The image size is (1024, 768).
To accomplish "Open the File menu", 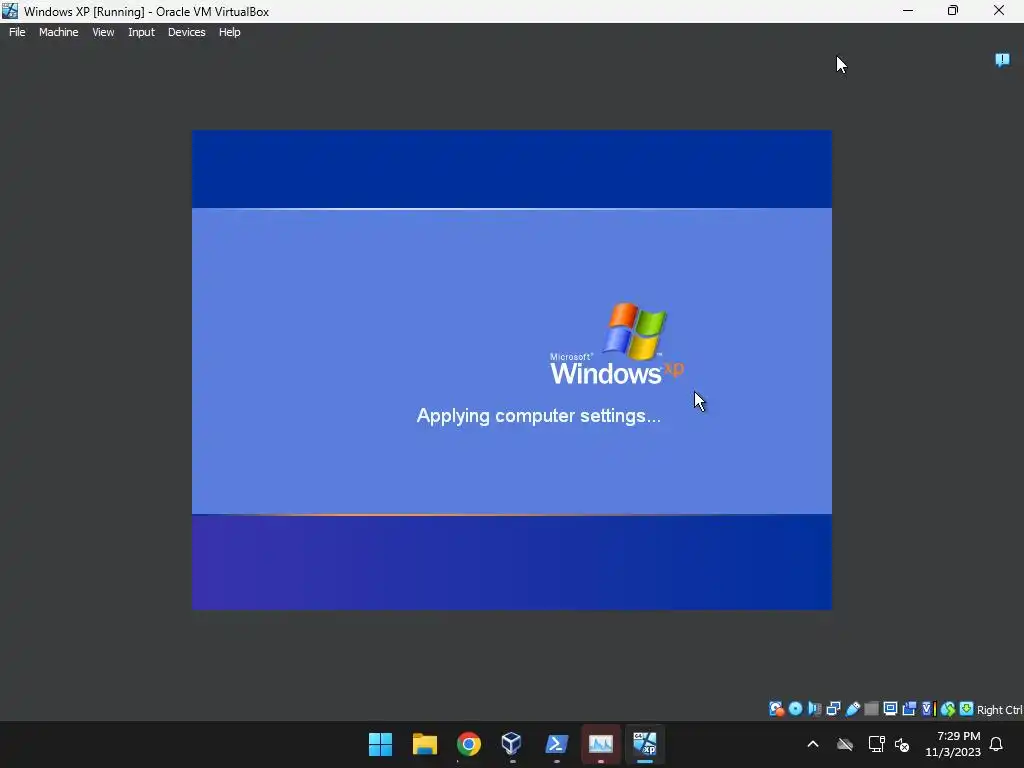I will (x=17, y=32).
